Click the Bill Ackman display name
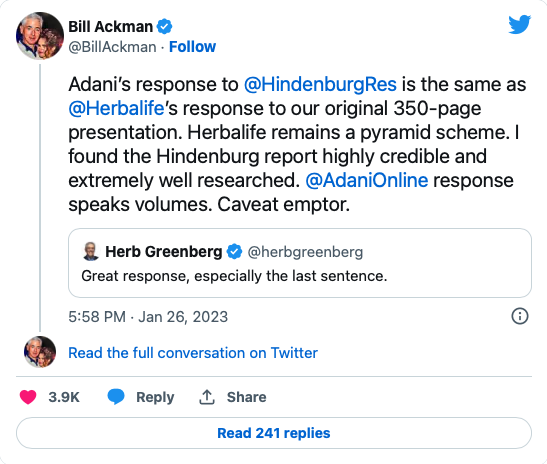Screen dimensions: 547x464 coord(111,27)
